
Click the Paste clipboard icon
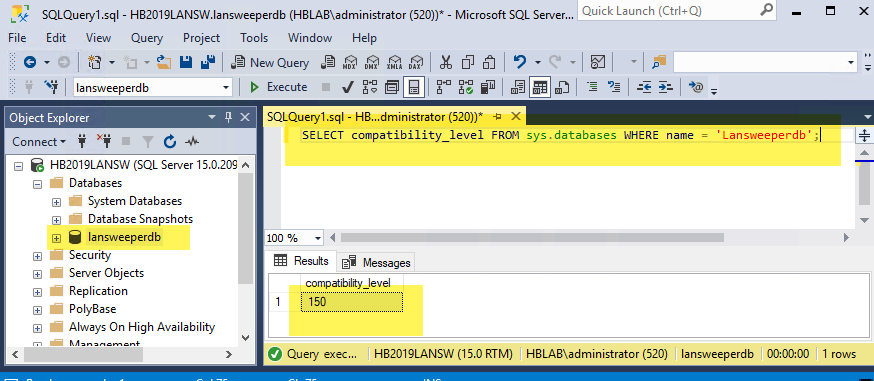point(489,62)
